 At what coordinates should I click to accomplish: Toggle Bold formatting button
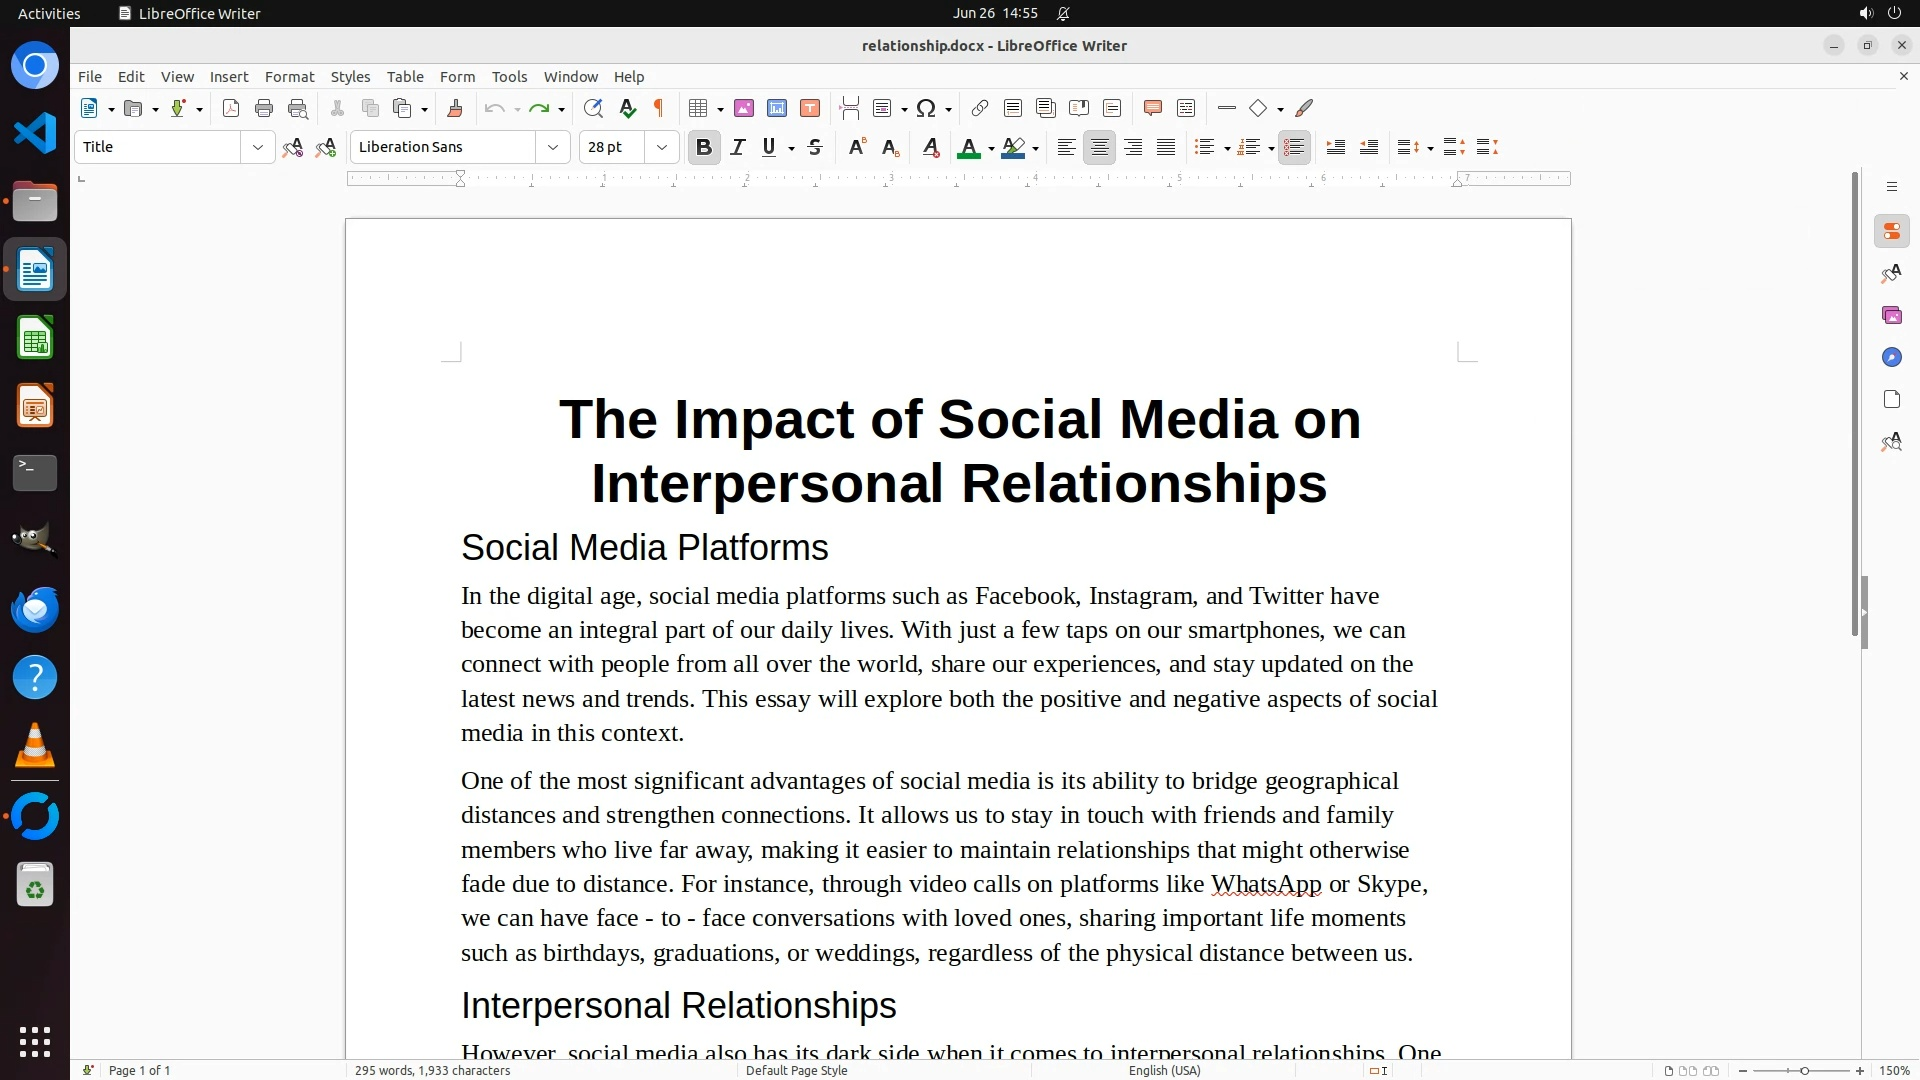(704, 147)
